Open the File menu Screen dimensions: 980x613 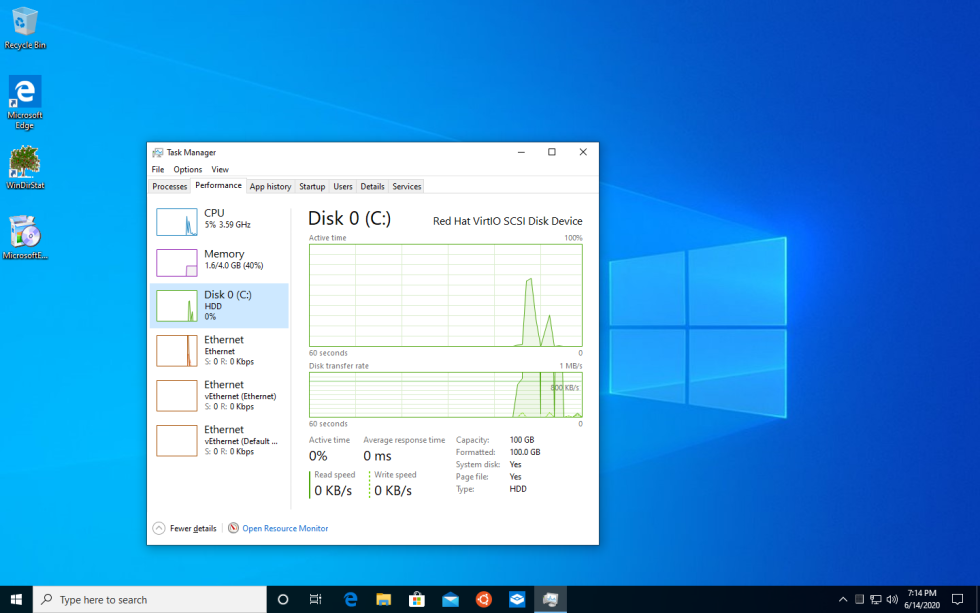157,169
